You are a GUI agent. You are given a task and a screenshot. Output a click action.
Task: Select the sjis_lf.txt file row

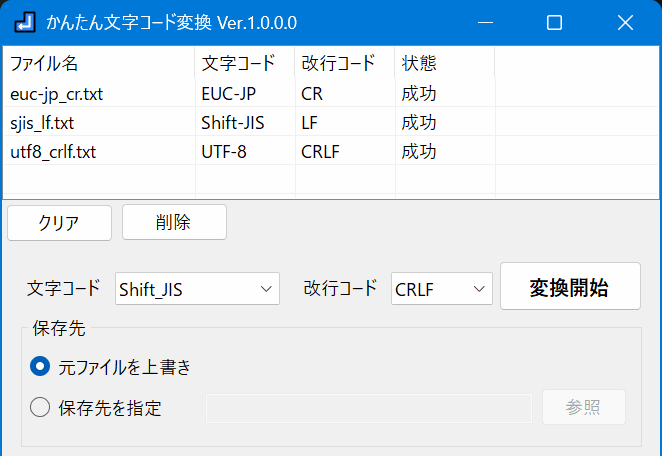[x=331, y=122]
